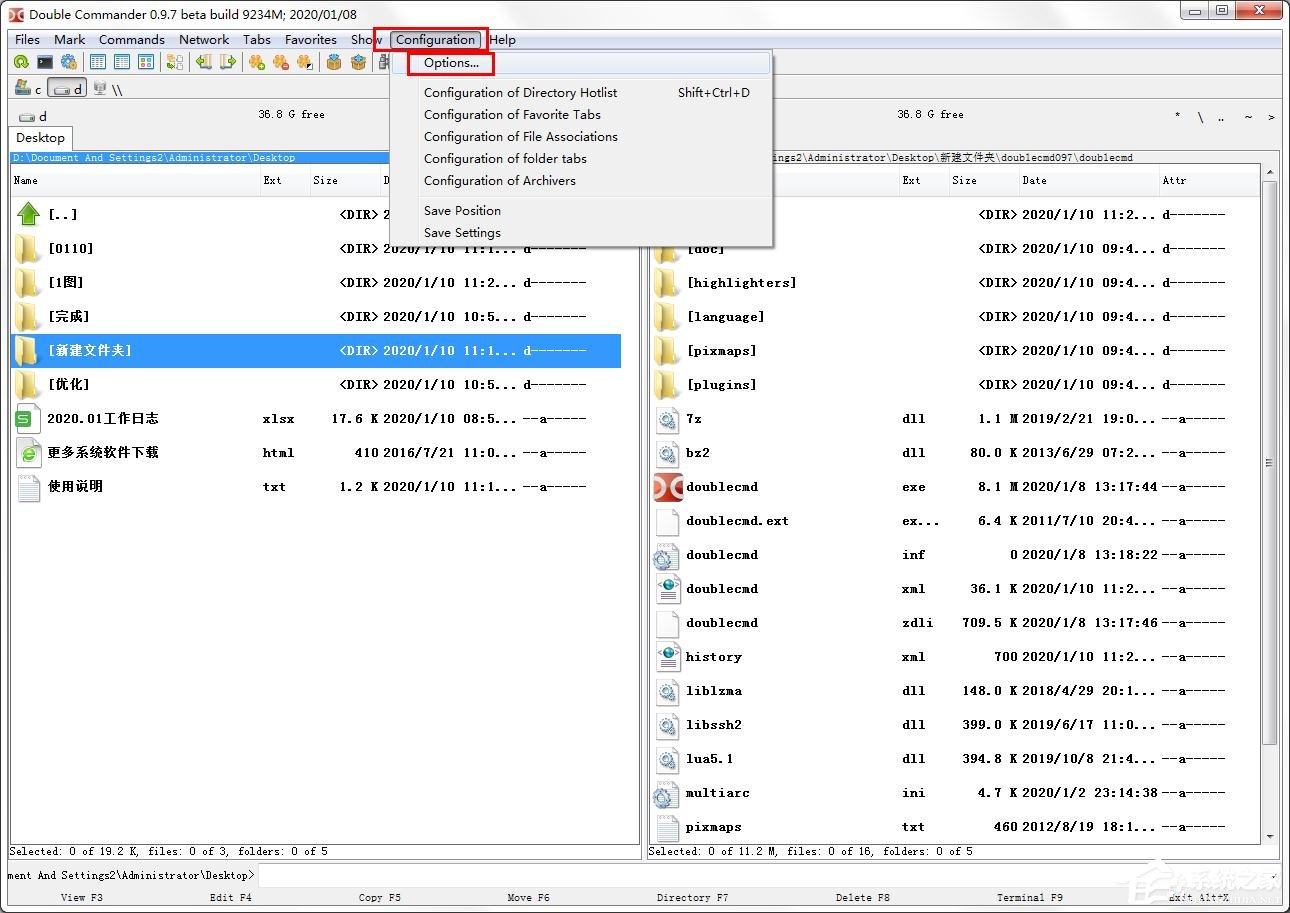This screenshot has height=913, width=1290.
Task: Click the unselect group (minus) toolbar icon
Action: (x=281, y=62)
